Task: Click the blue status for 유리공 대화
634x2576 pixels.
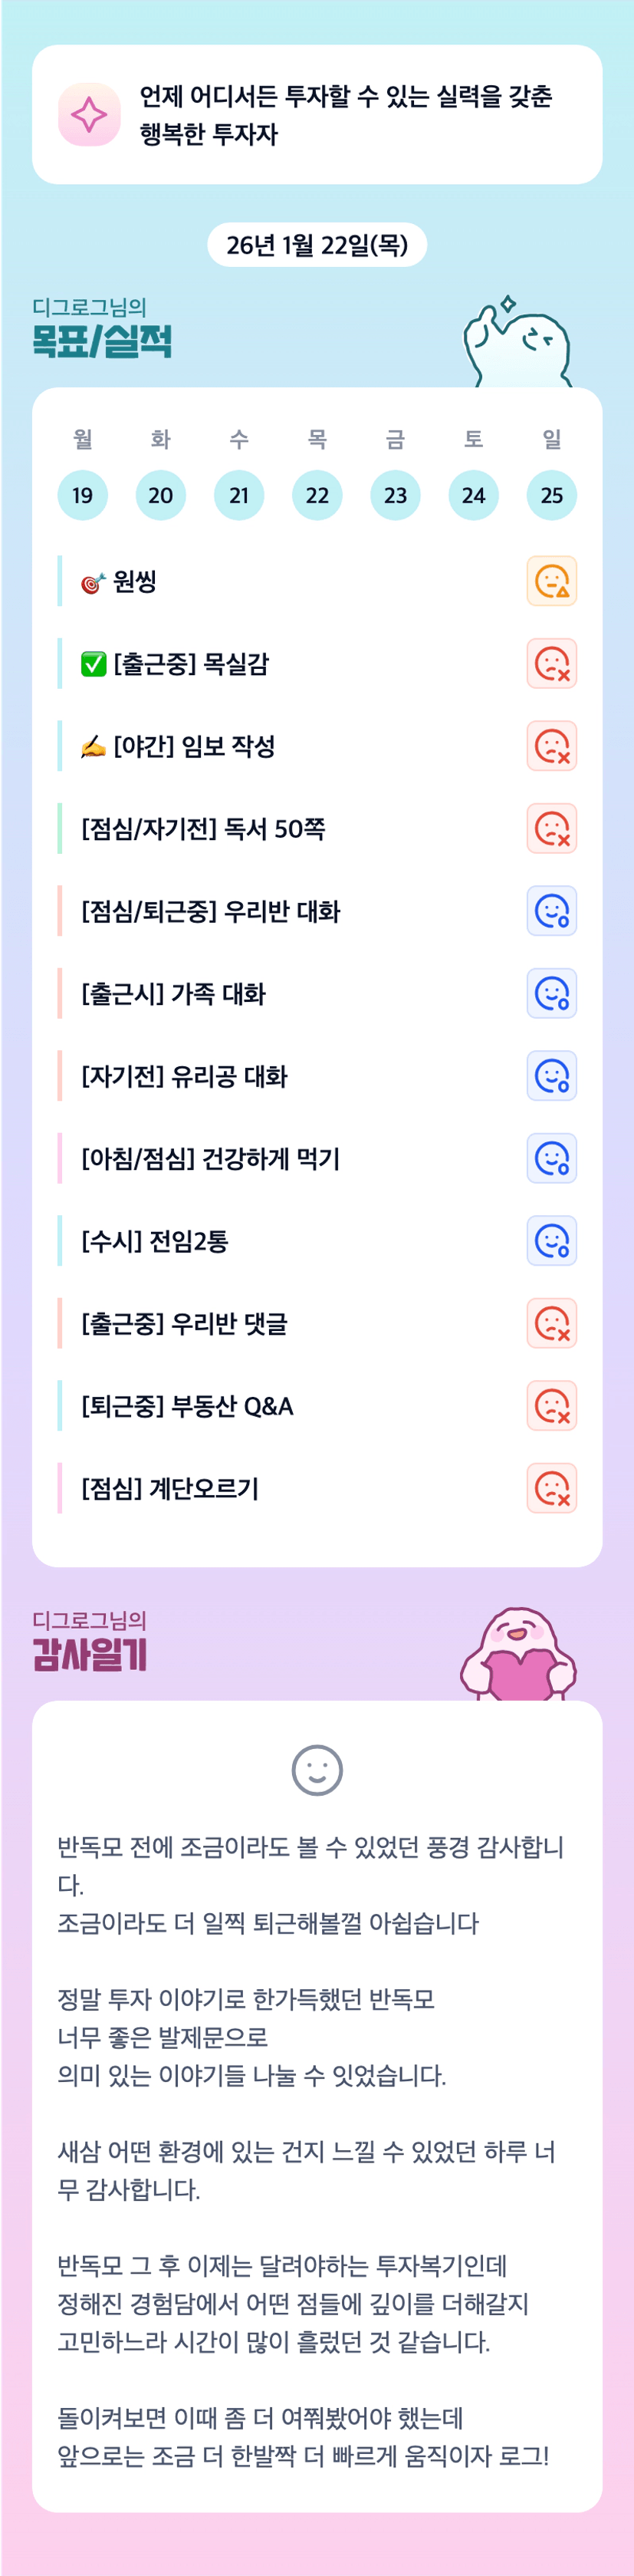Action: tap(552, 1076)
